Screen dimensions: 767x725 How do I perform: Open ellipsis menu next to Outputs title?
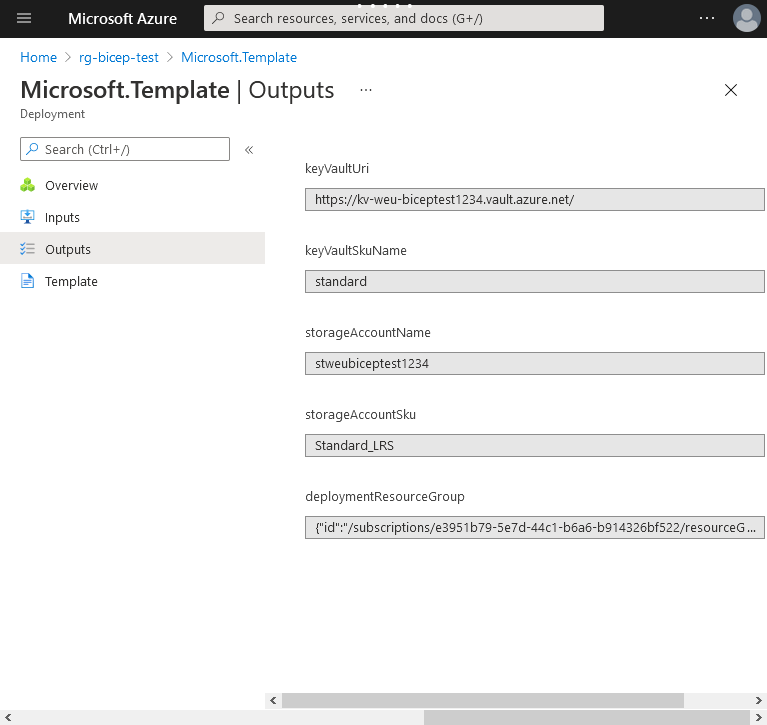(366, 90)
